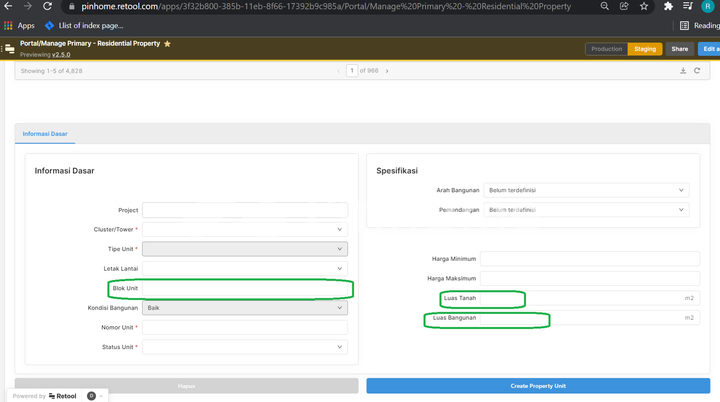Open the Status Unit dropdown
Viewport: 720px width, 402px height.
pyautogui.click(x=245, y=347)
